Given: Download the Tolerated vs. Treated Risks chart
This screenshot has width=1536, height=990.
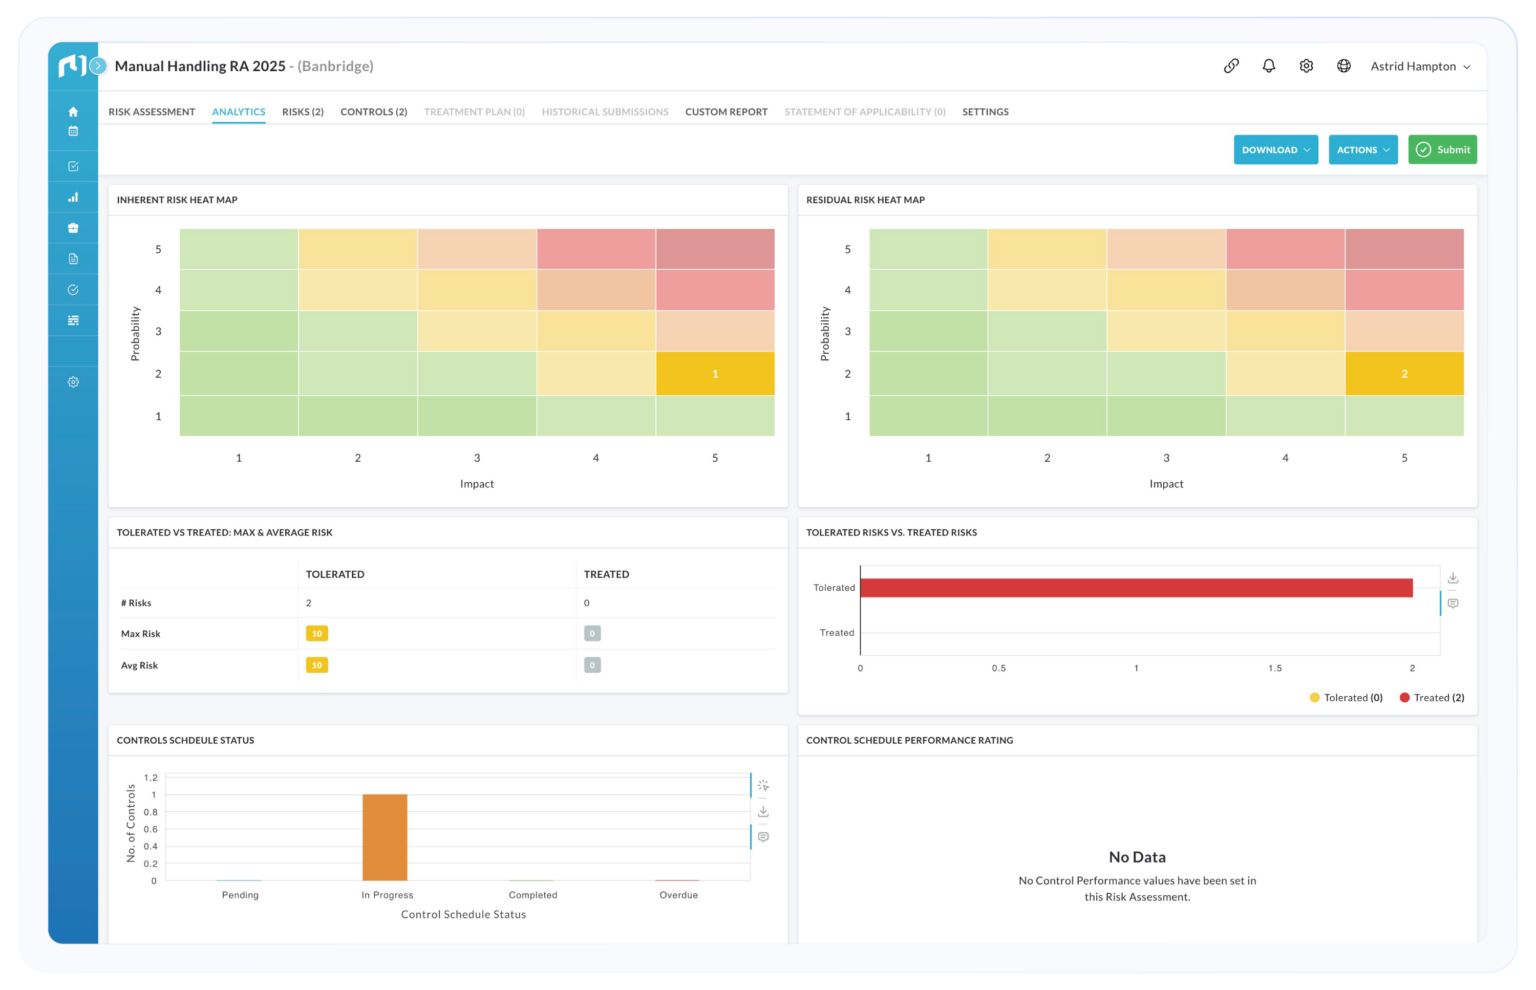Looking at the screenshot, I should [1453, 579].
